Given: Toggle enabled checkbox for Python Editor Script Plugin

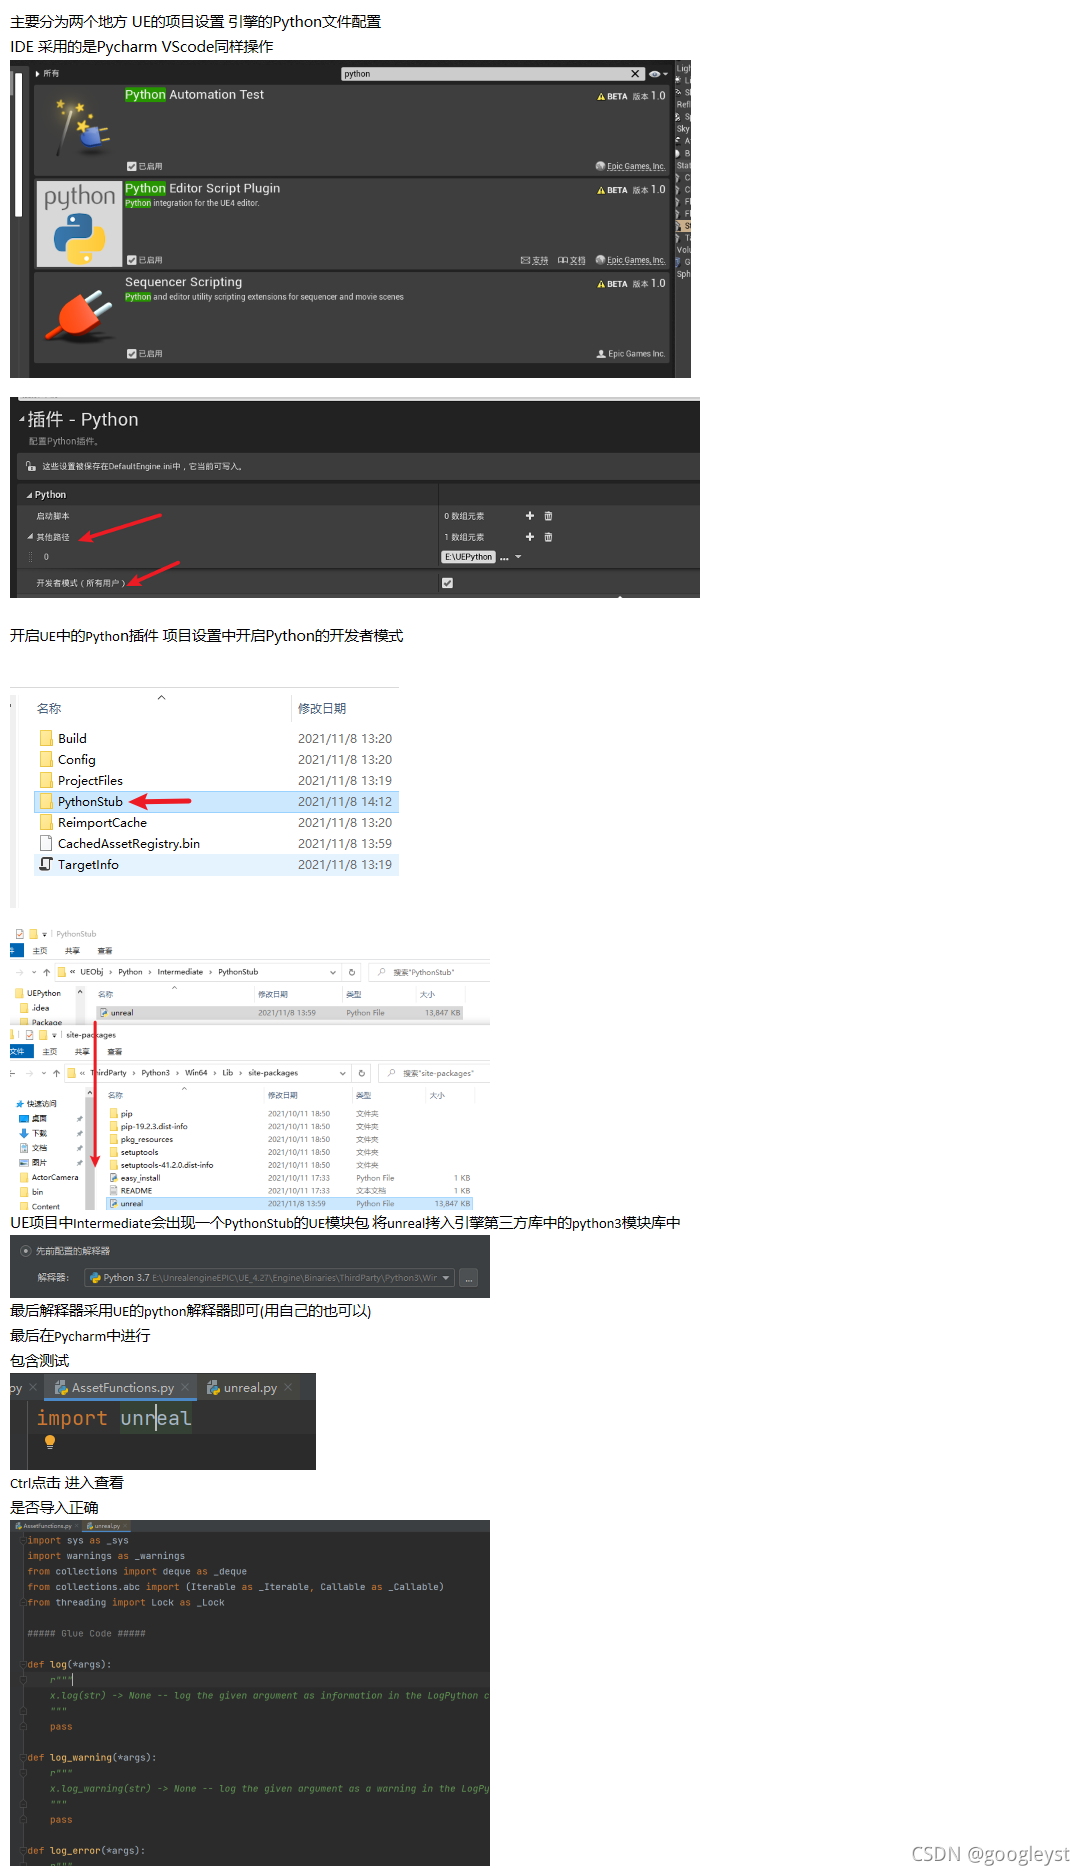Looking at the screenshot, I should pyautogui.click(x=132, y=260).
